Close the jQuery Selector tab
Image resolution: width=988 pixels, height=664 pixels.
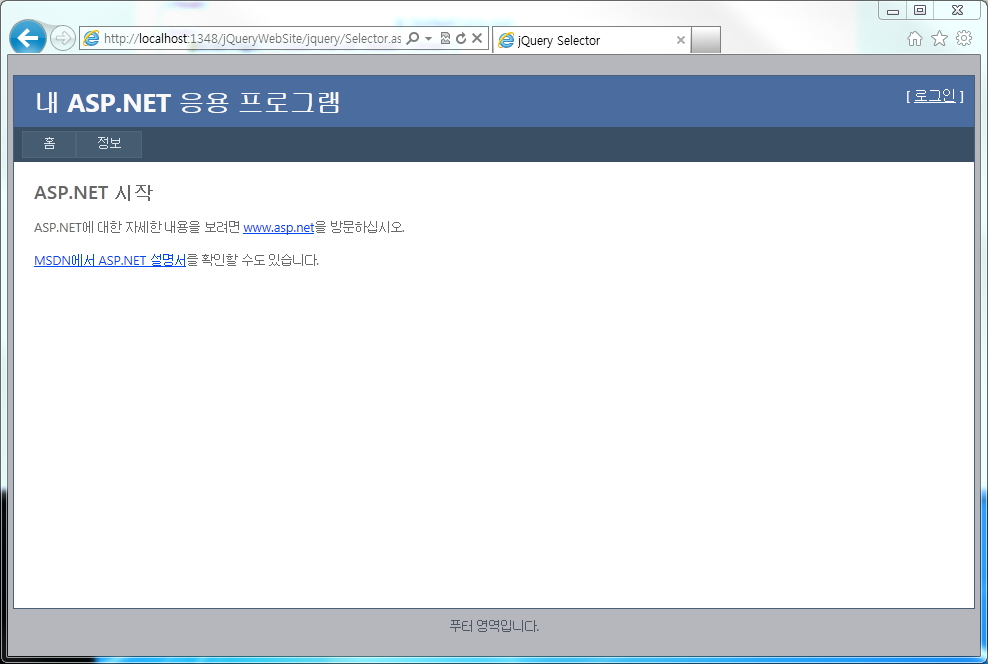pos(681,40)
